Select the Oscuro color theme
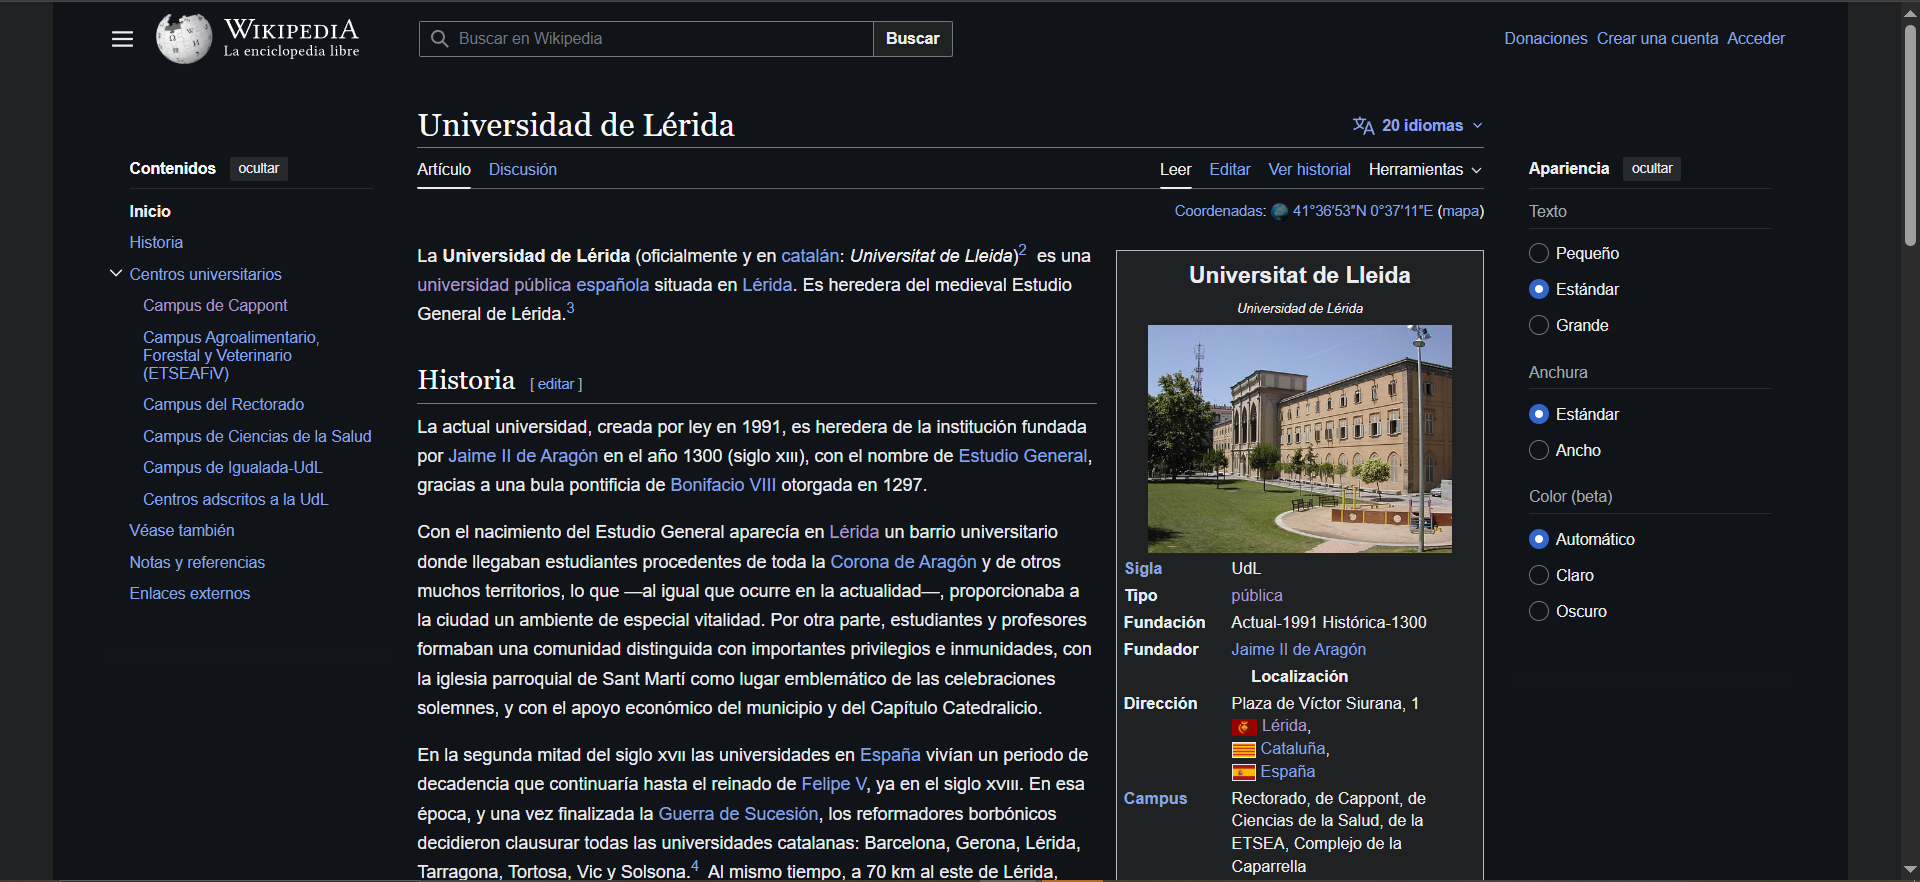Image resolution: width=1920 pixels, height=882 pixels. click(x=1539, y=611)
